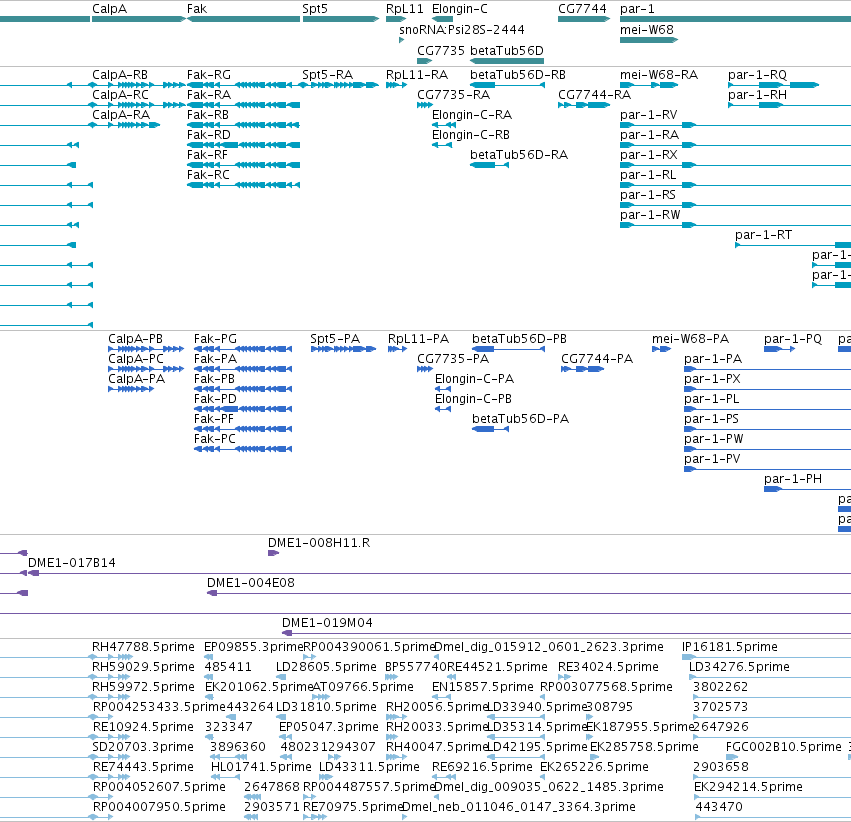Select protein par-1-PX label
This screenshot has height=822, width=851.
click(712, 379)
